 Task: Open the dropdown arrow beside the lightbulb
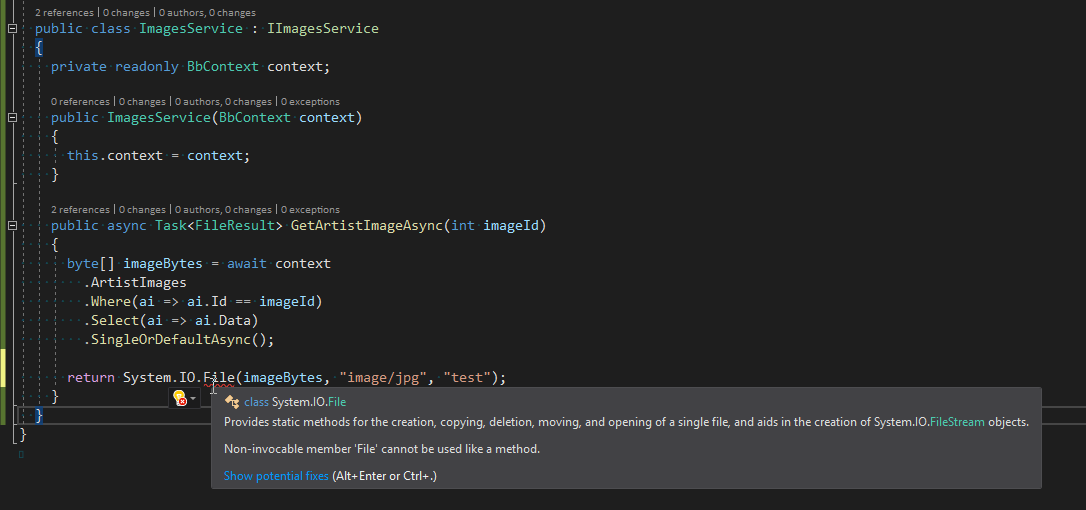[x=193, y=399]
